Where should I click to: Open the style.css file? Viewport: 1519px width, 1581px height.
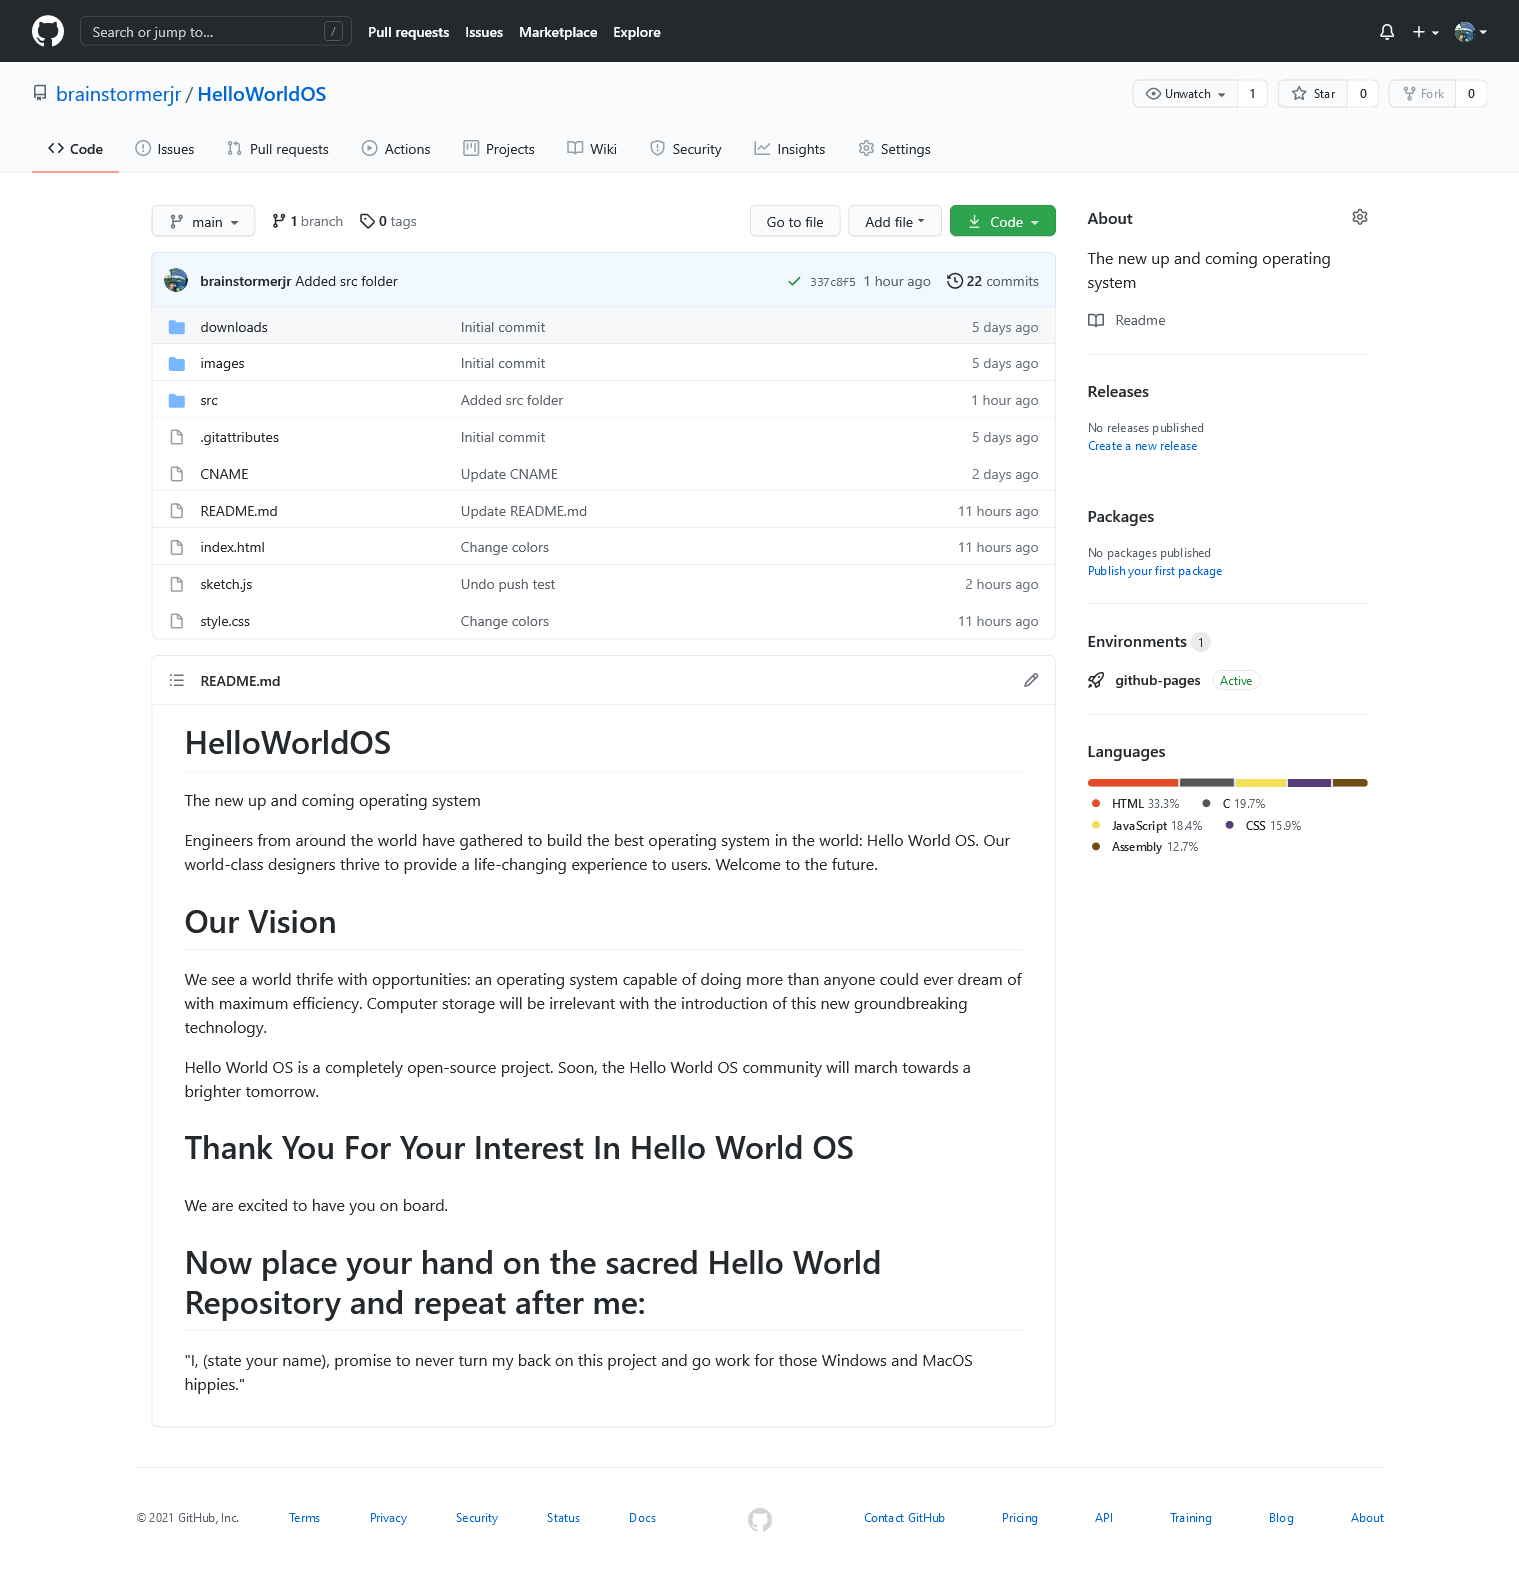225,621
